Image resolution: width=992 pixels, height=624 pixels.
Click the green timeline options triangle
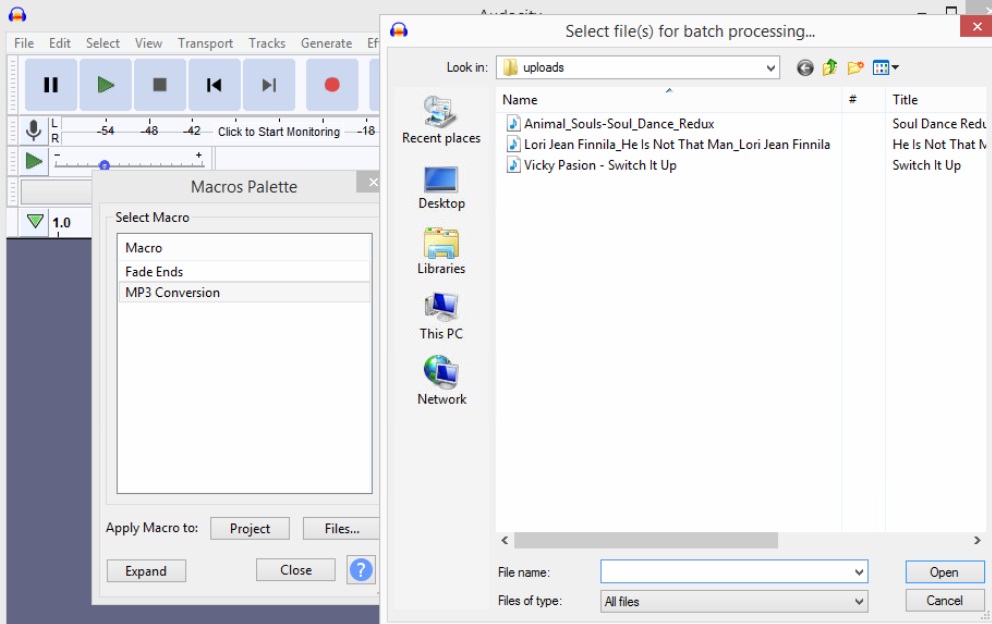(35, 222)
